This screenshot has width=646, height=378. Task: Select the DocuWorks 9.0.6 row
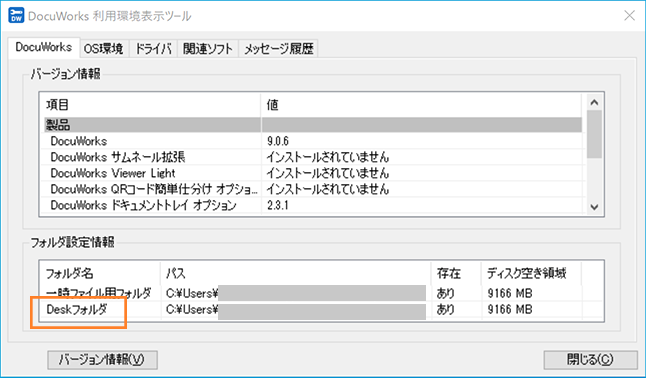pyautogui.click(x=312, y=141)
